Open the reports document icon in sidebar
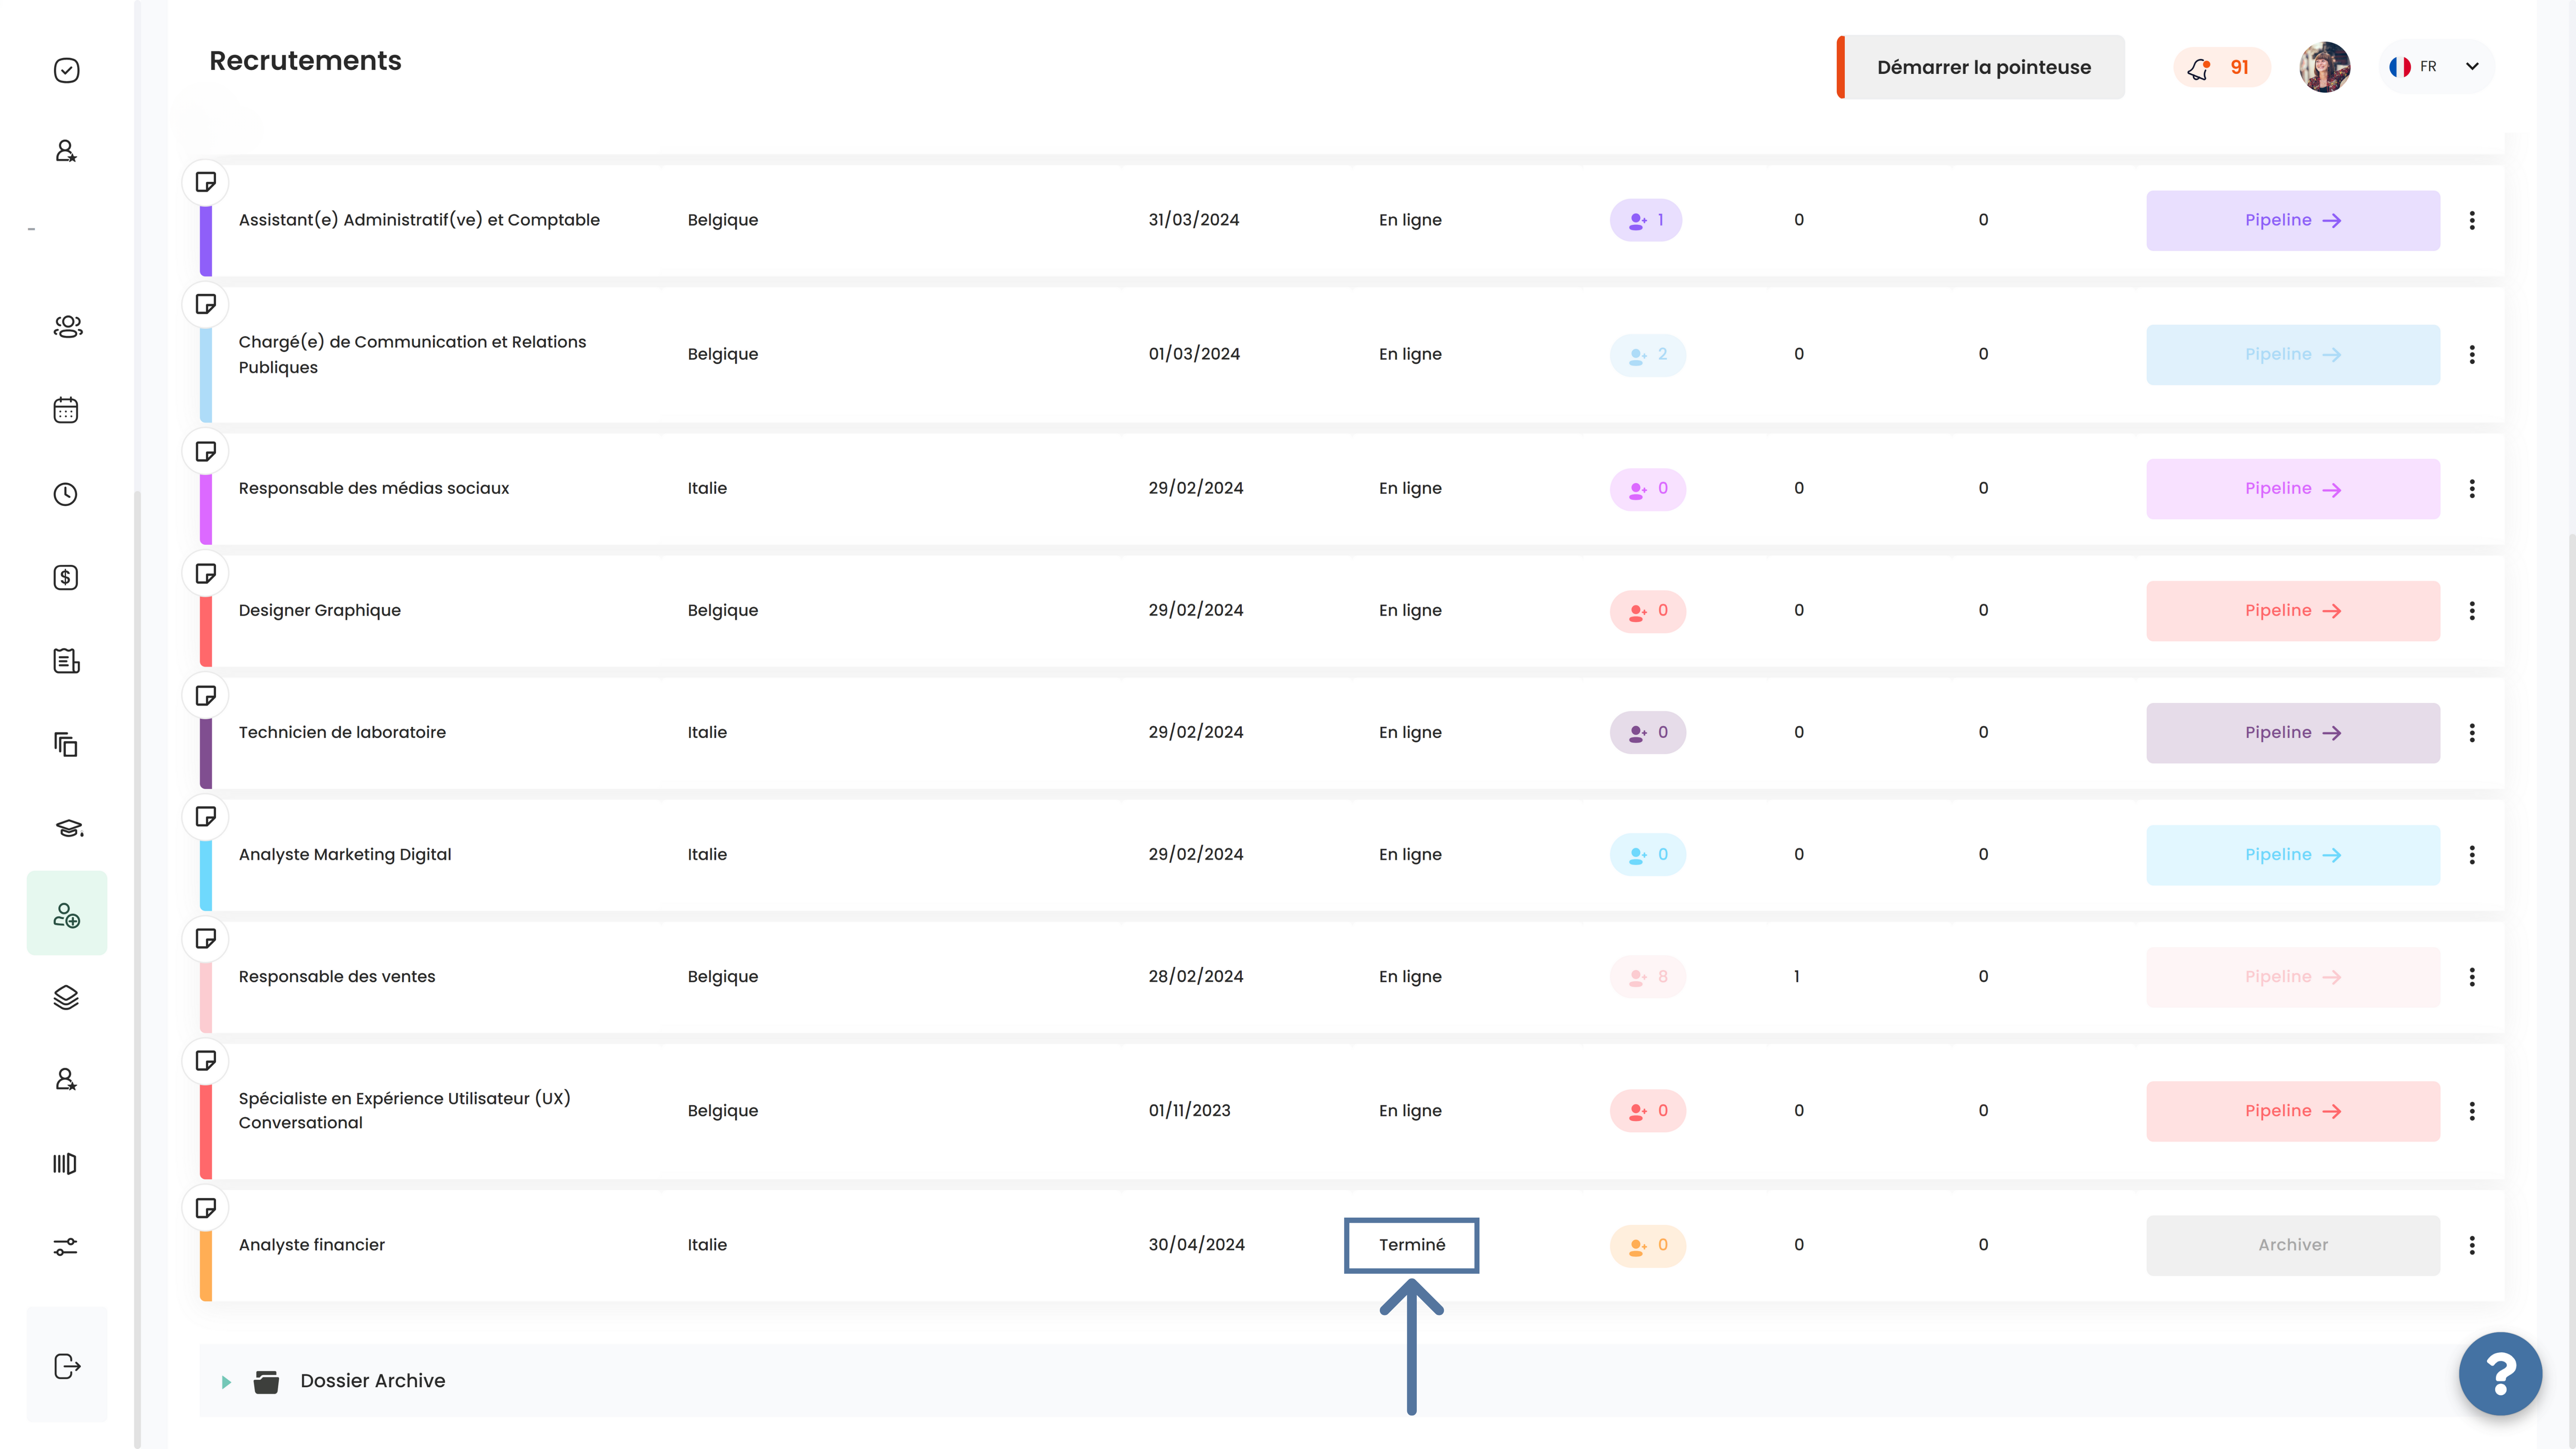The height and width of the screenshot is (1449, 2576). pyautogui.click(x=66, y=661)
